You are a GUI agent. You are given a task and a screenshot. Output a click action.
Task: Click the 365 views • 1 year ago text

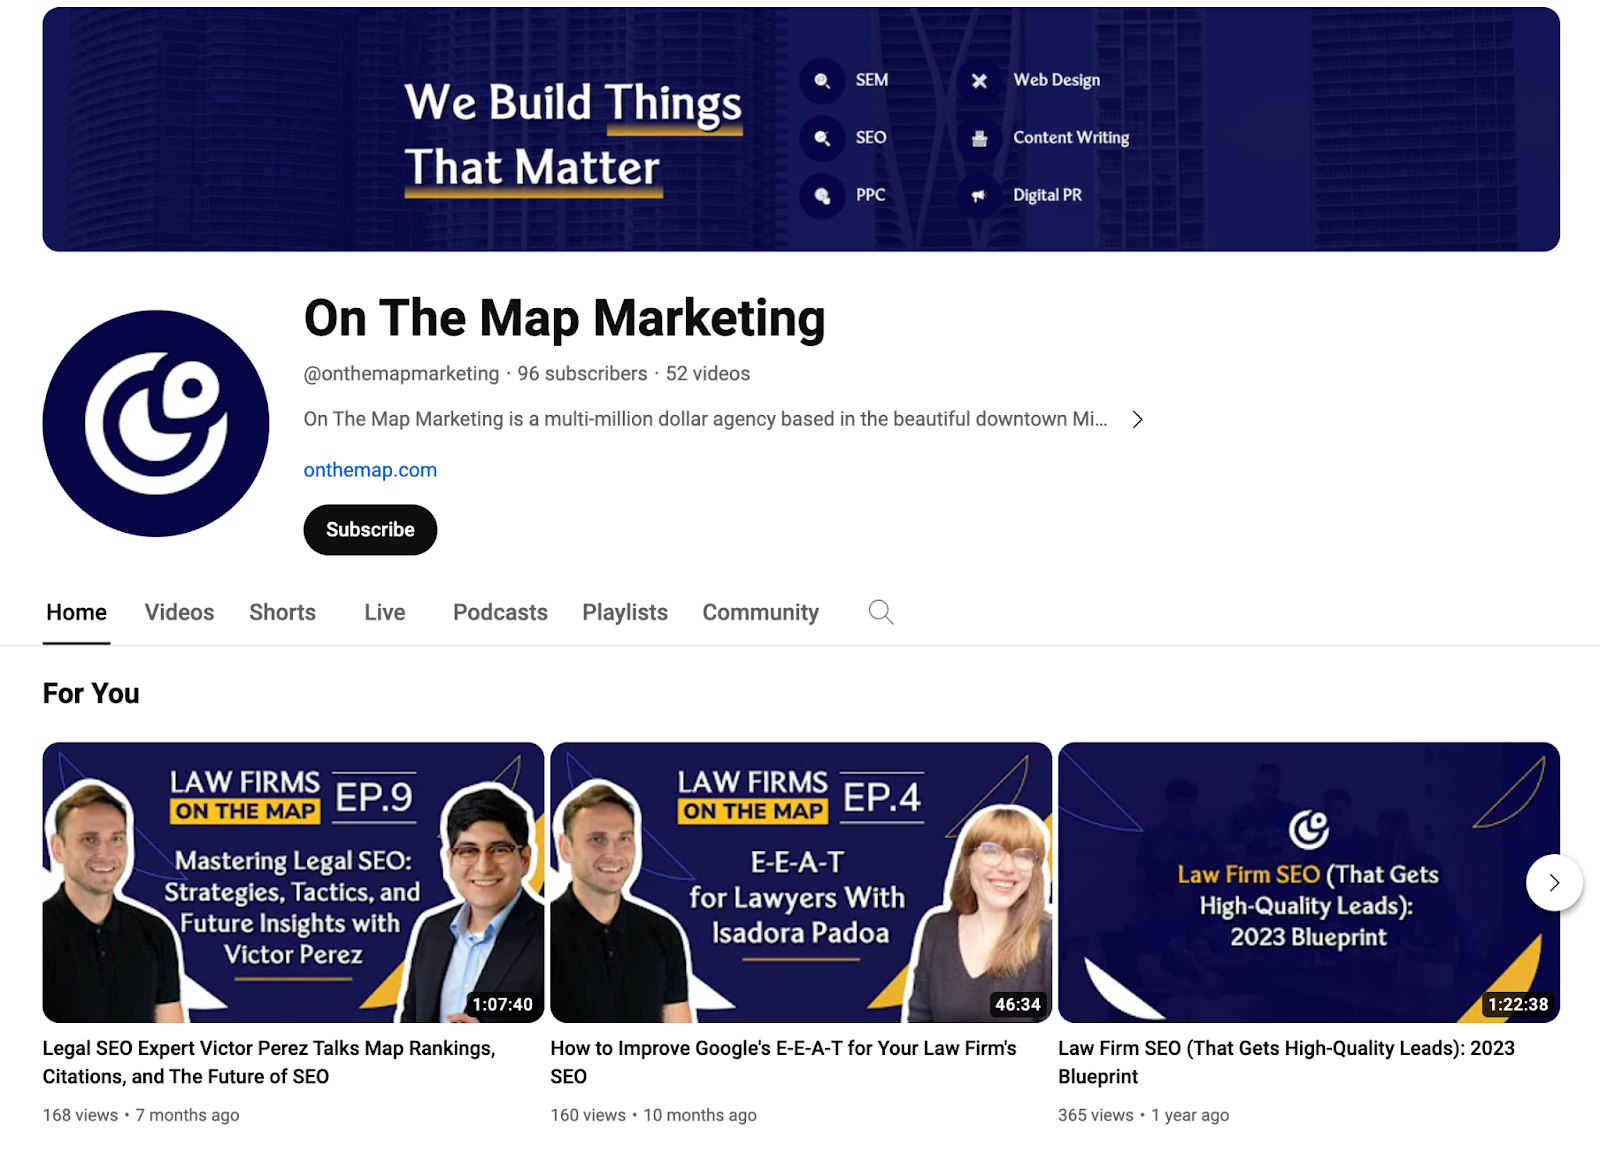pyautogui.click(x=1144, y=1115)
